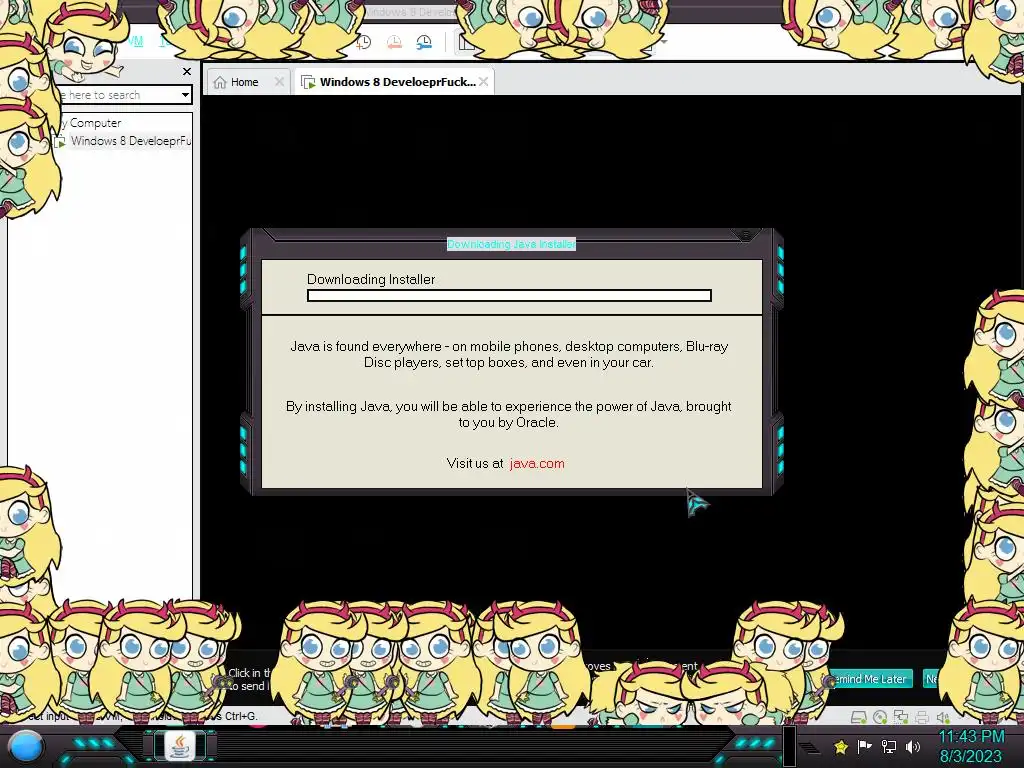Click the VMware CD/DVD drive status icon

pos(880,718)
